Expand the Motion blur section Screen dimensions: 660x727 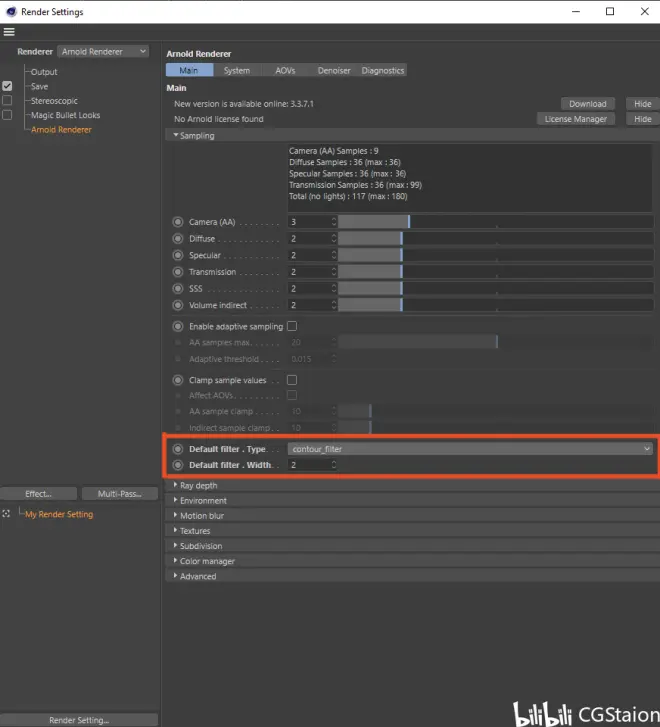(175, 515)
